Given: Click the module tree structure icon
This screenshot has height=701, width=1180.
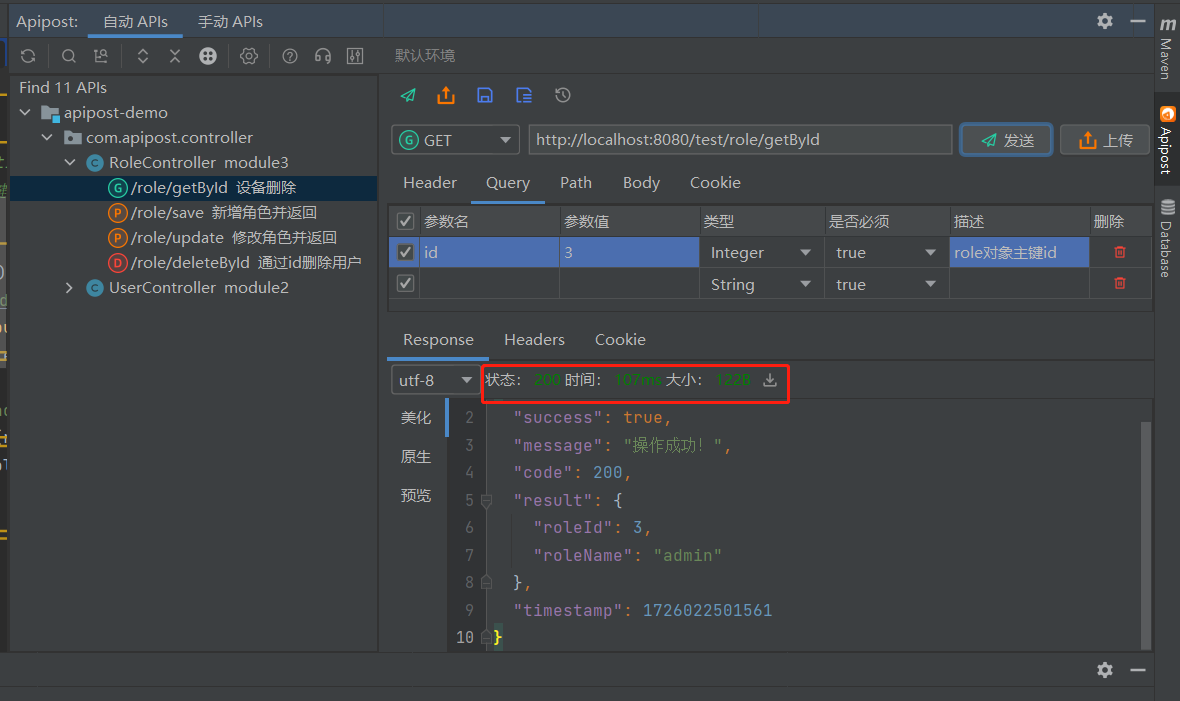Looking at the screenshot, I should (x=101, y=56).
